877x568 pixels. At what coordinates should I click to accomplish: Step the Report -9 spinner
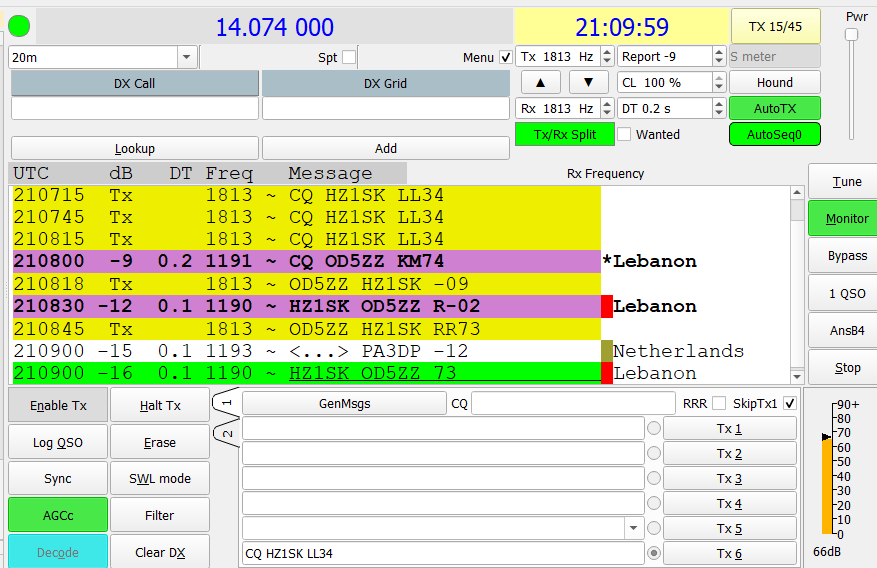pos(719,56)
